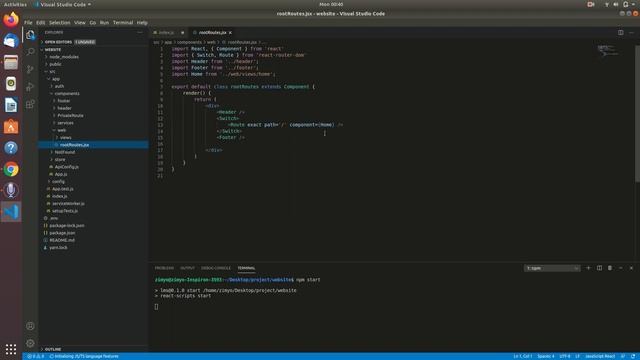Image resolution: width=640 pixels, height=360 pixels.
Task: Open the Selection menu
Action: point(60,22)
